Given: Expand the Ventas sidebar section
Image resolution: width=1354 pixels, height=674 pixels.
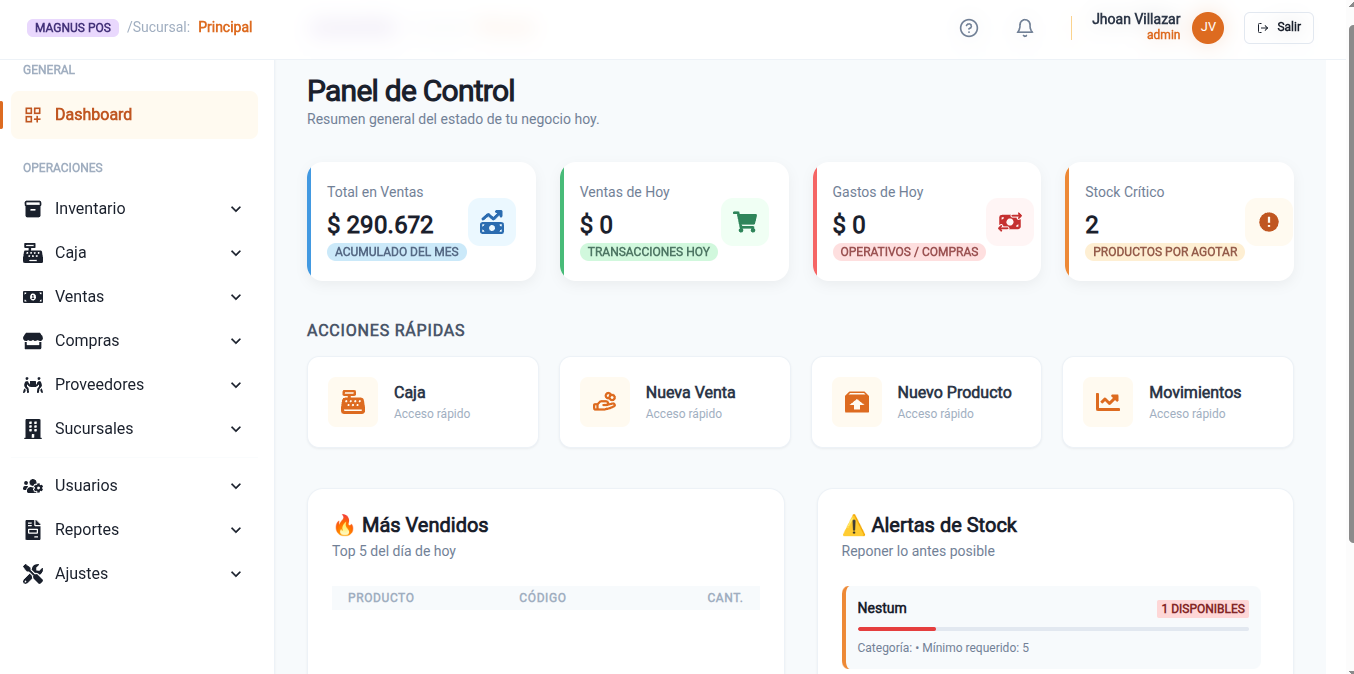Looking at the screenshot, I should click(x=135, y=297).
